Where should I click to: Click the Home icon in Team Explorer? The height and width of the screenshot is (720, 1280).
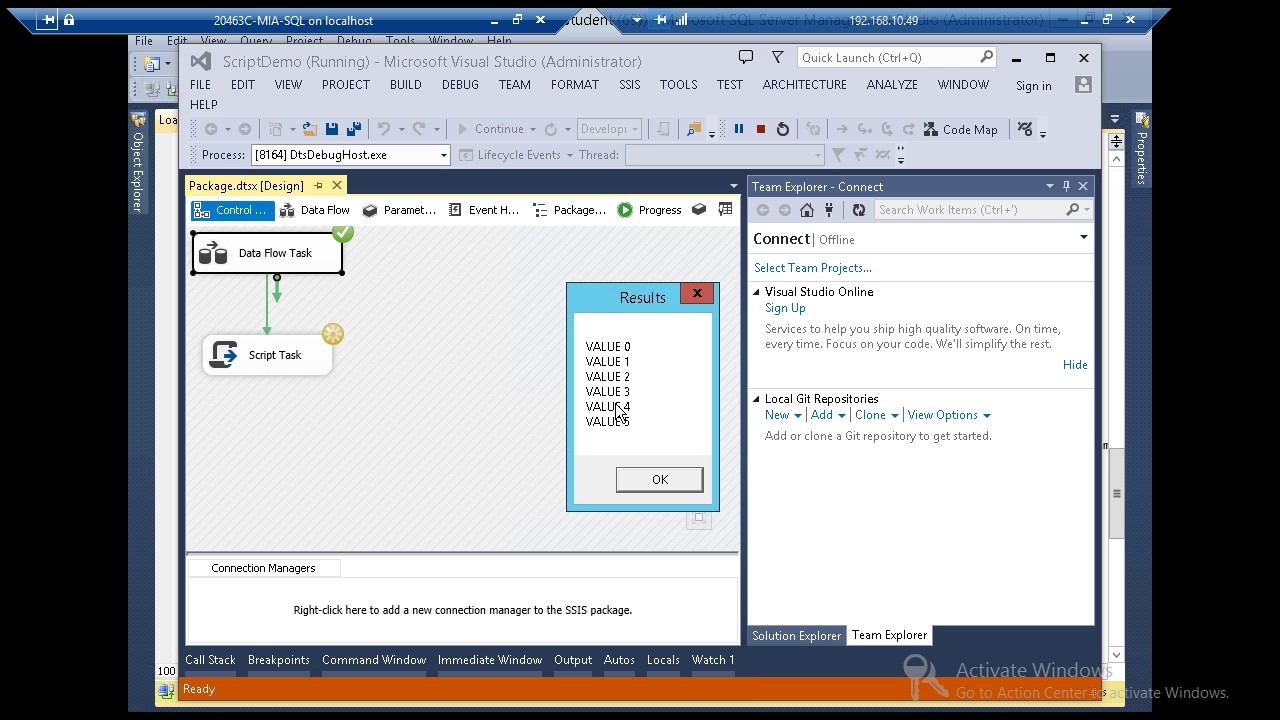807,209
